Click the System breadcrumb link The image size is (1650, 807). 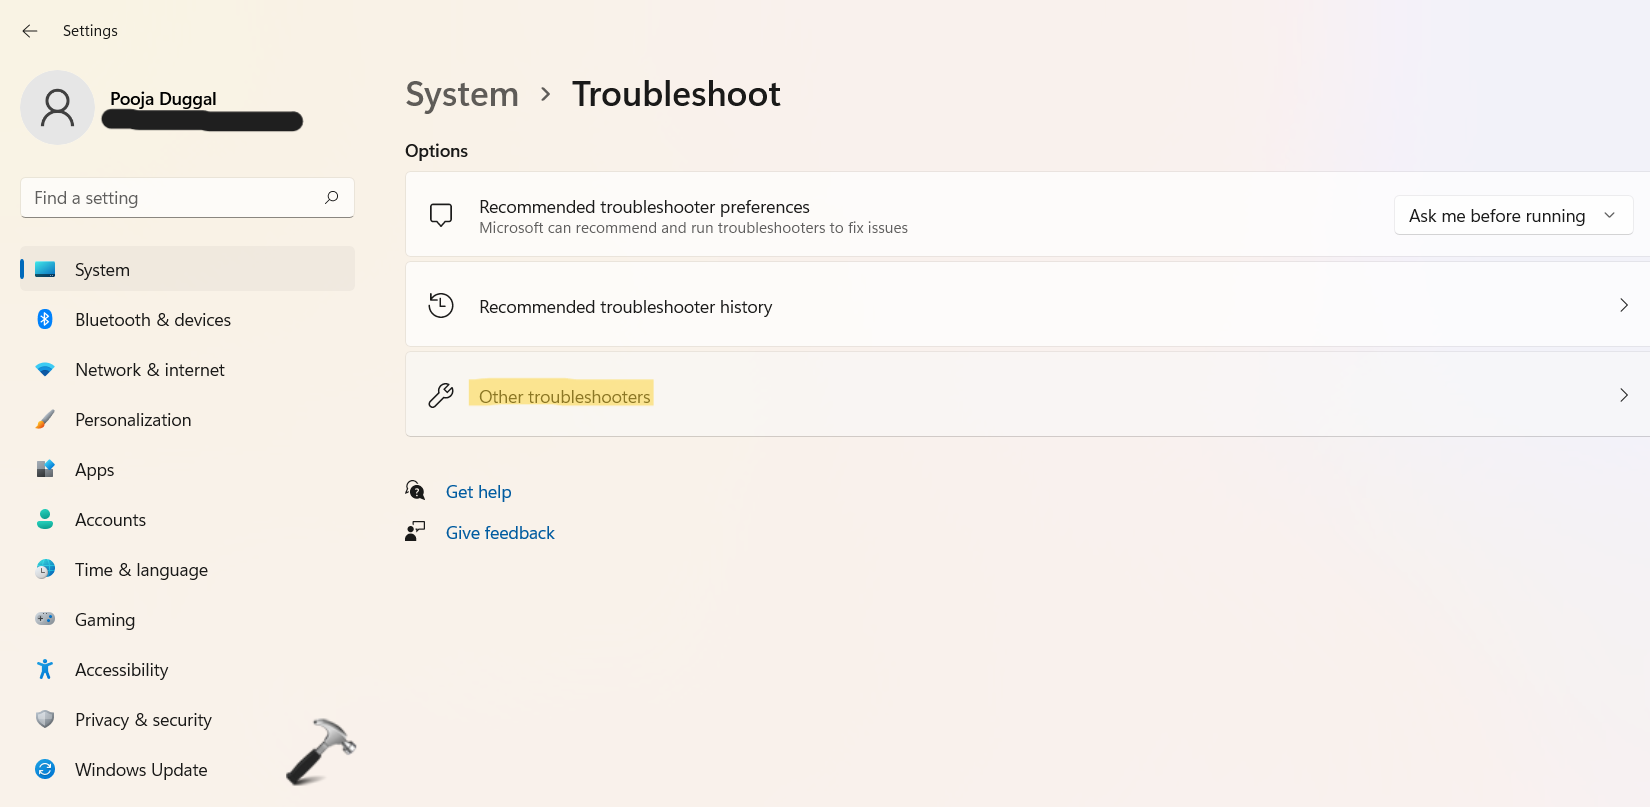(462, 94)
